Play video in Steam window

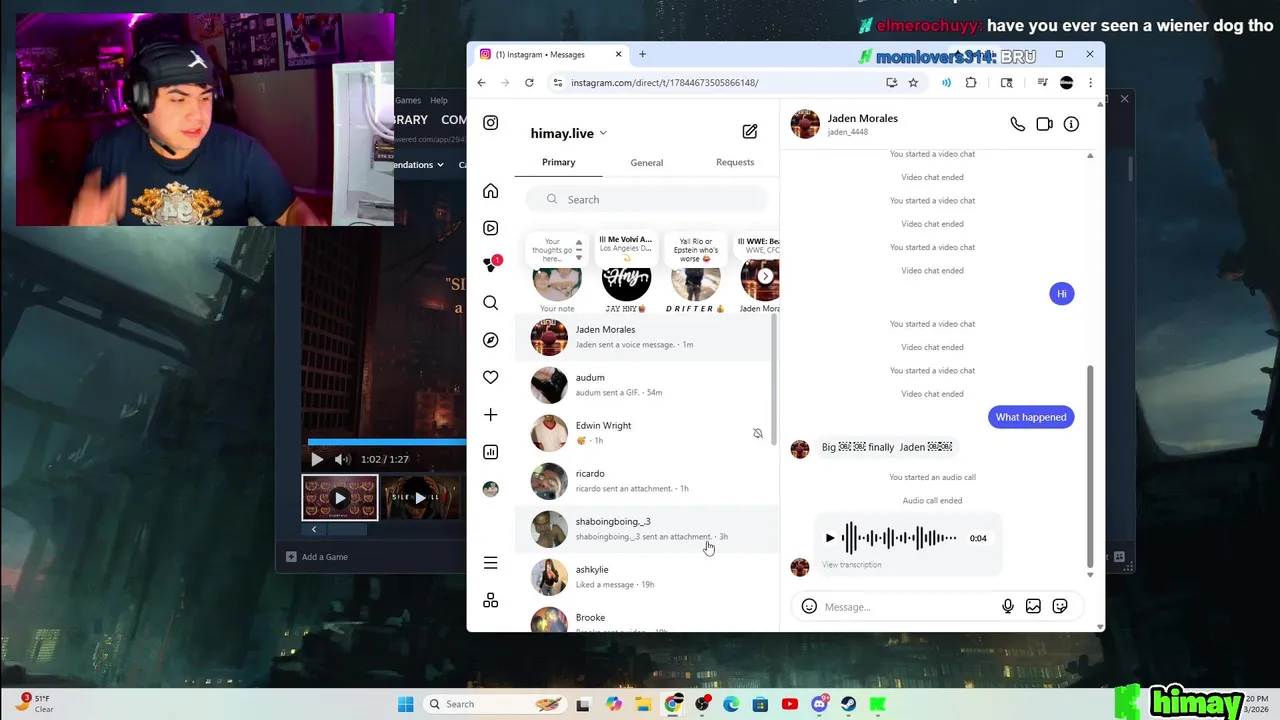click(x=317, y=459)
